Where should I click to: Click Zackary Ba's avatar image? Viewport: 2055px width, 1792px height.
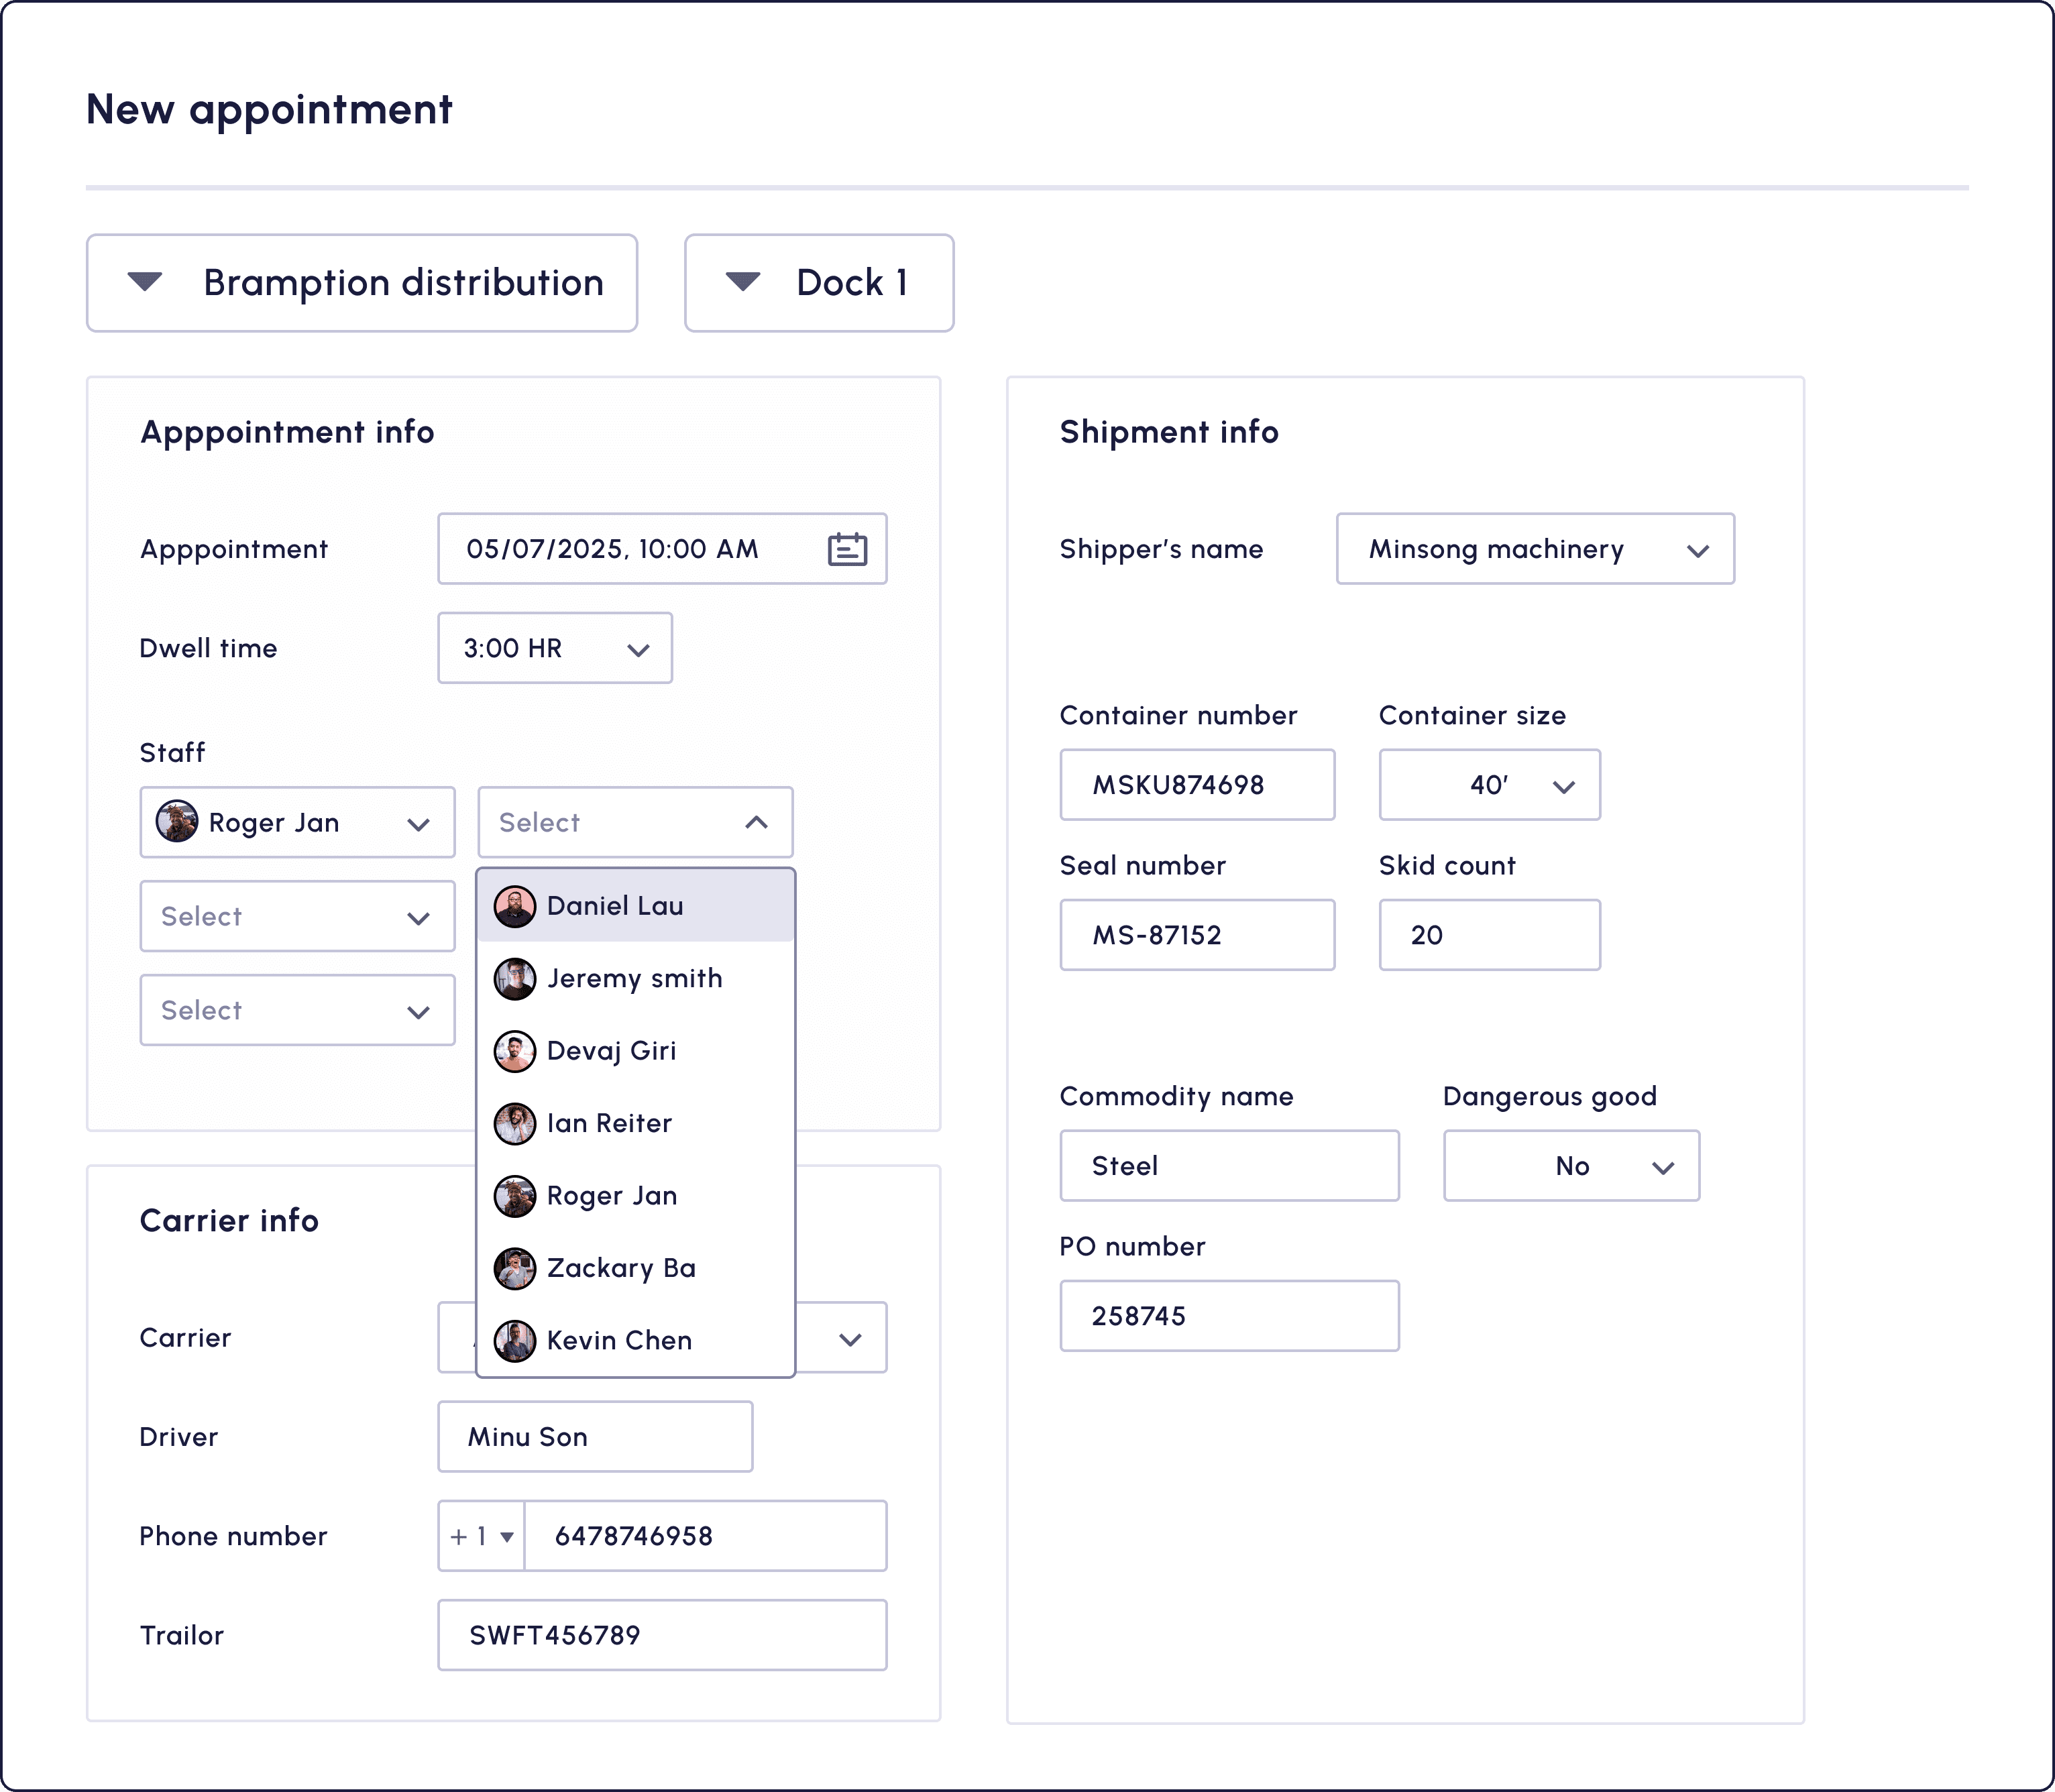coord(515,1268)
